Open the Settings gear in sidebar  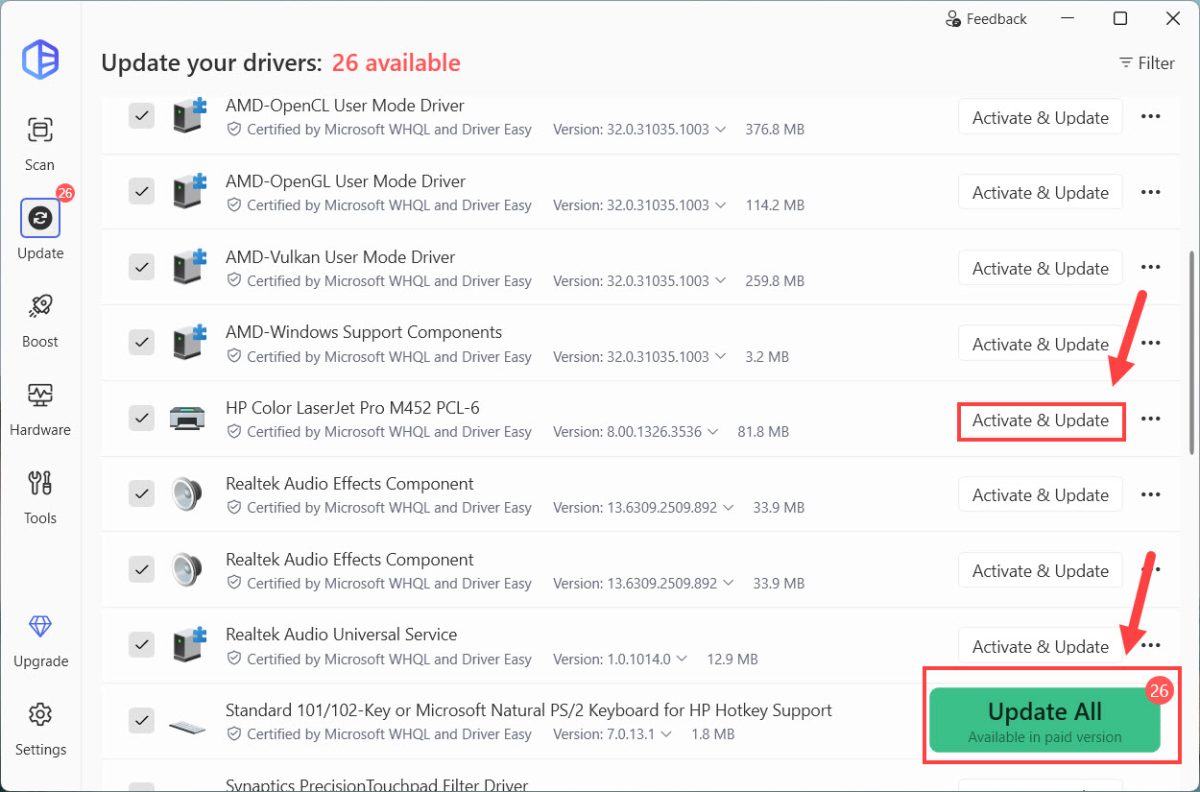[x=40, y=730]
